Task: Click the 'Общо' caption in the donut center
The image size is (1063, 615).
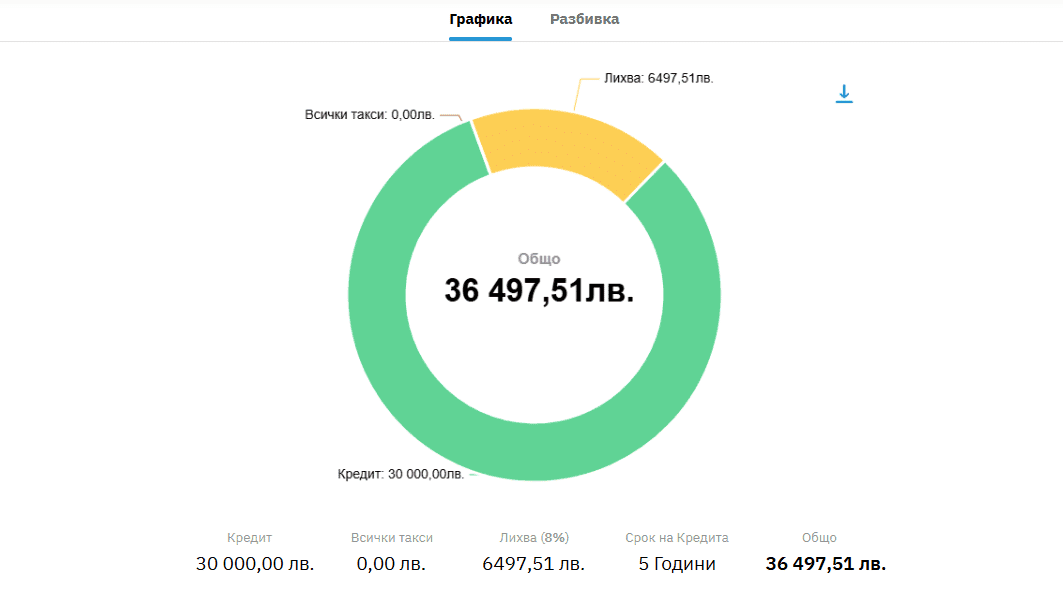Action: tap(539, 259)
